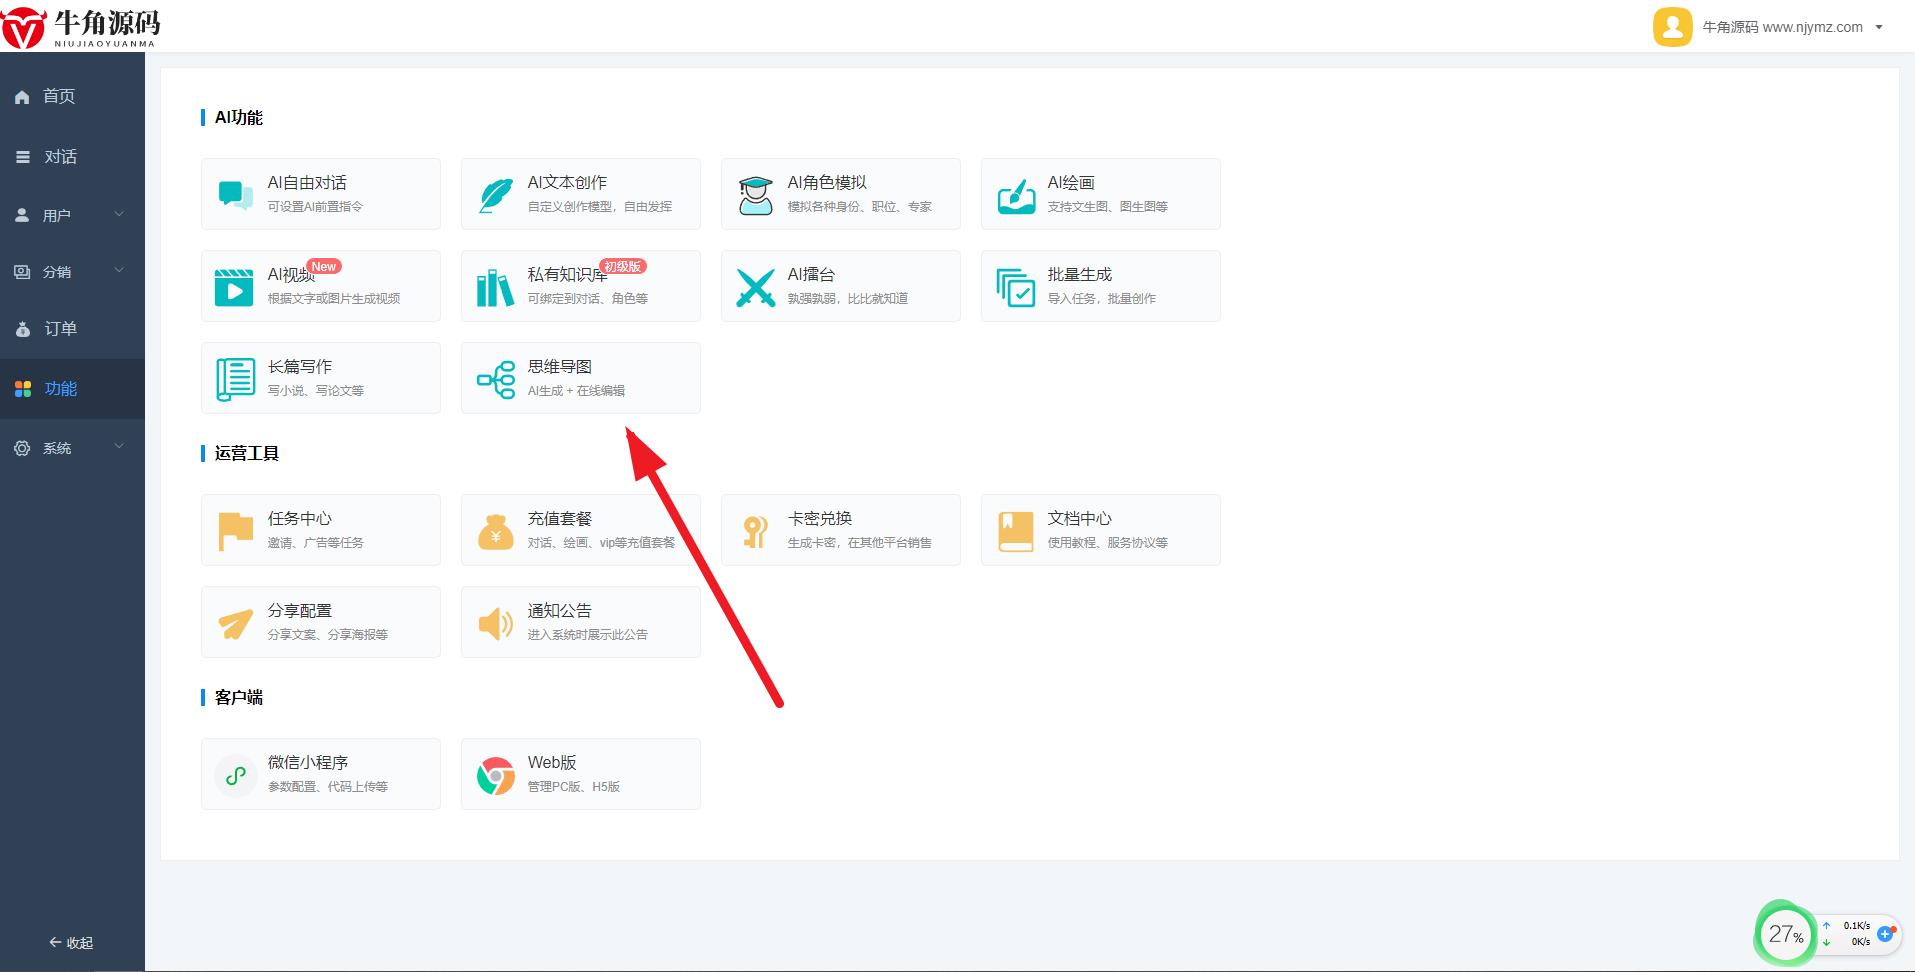Click the blue plus icon in speed widget
Screen dimensions: 1915x972
click(1885, 934)
